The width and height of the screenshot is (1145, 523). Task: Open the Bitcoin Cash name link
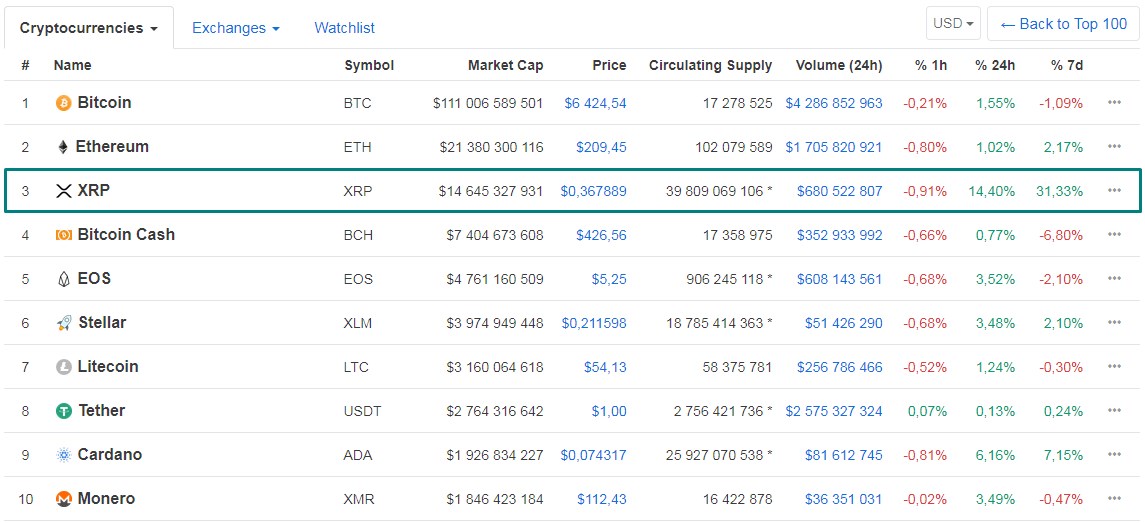coord(126,234)
